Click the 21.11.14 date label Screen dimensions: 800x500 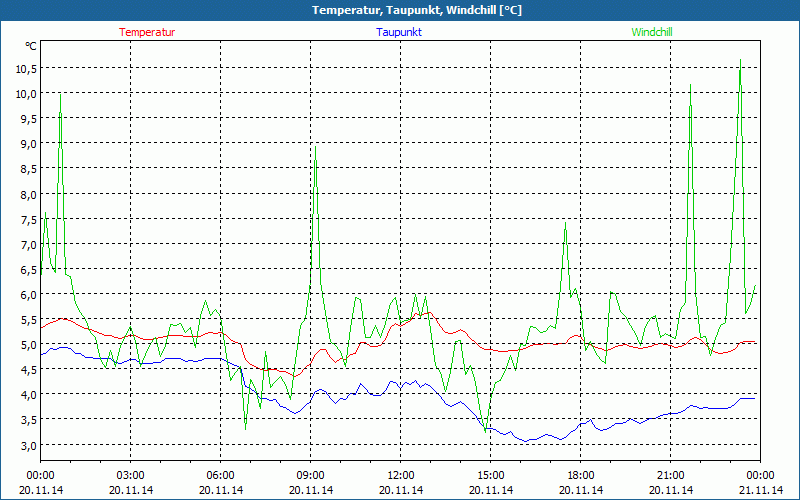760,490
